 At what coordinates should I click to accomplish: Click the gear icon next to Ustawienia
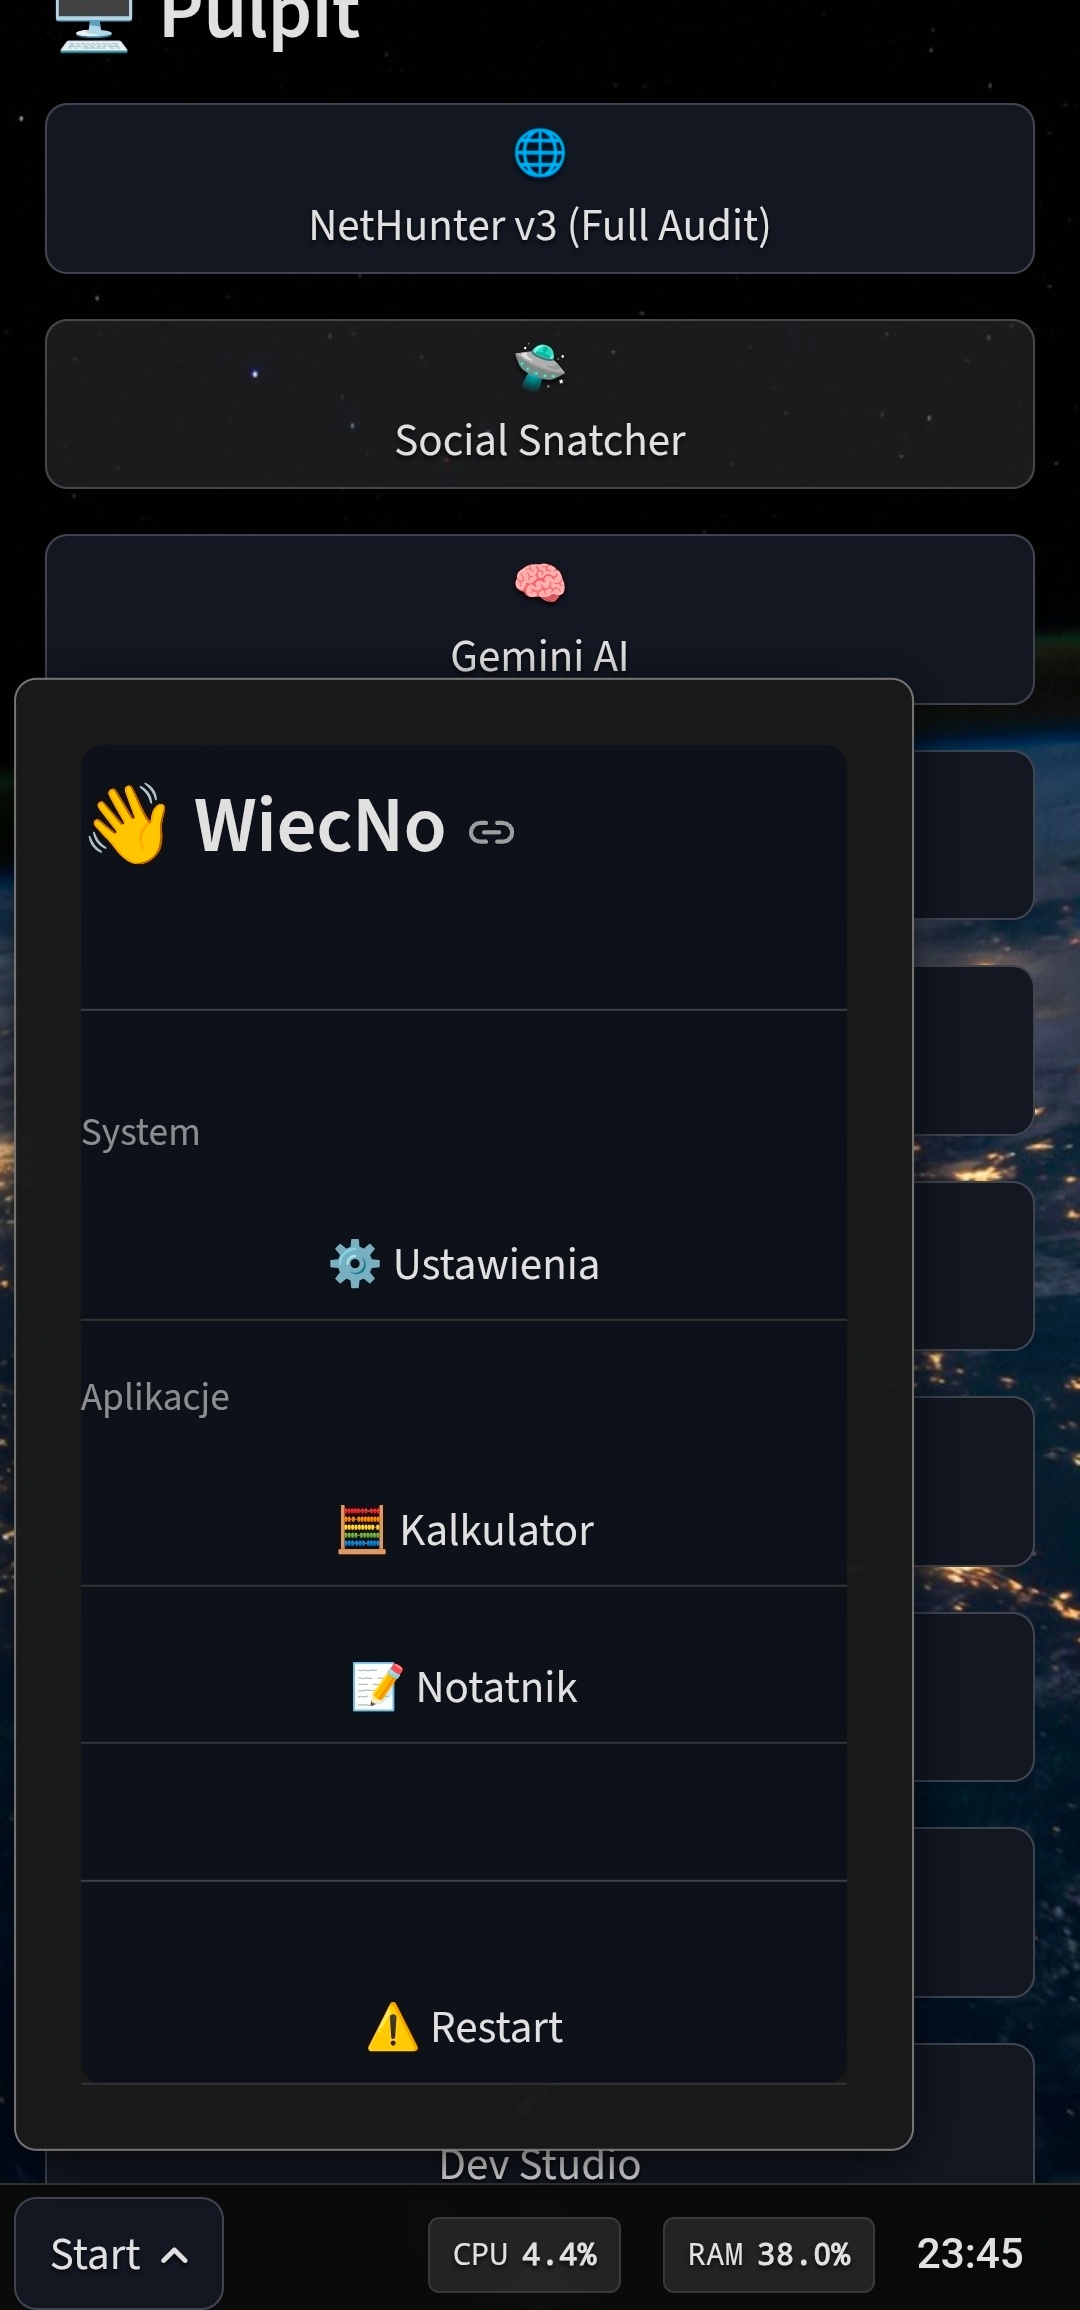point(355,1264)
